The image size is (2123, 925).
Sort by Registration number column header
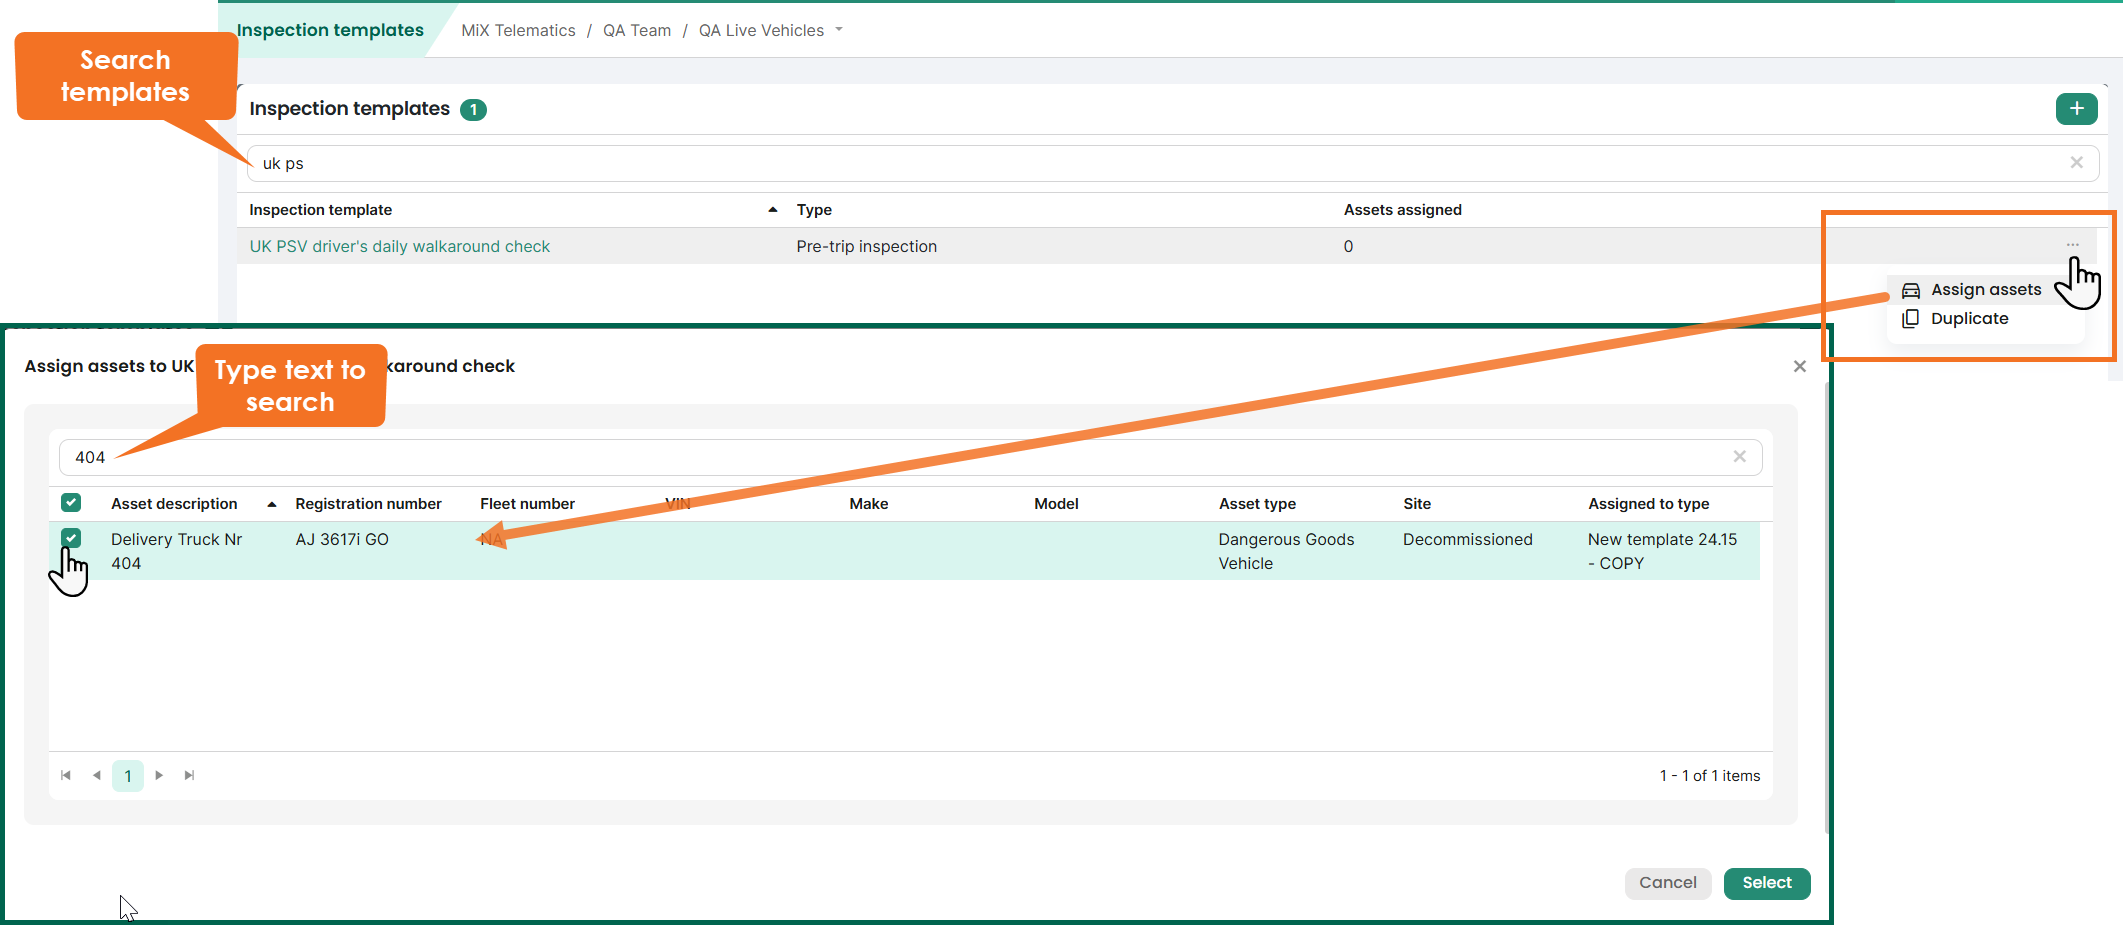[x=368, y=504]
